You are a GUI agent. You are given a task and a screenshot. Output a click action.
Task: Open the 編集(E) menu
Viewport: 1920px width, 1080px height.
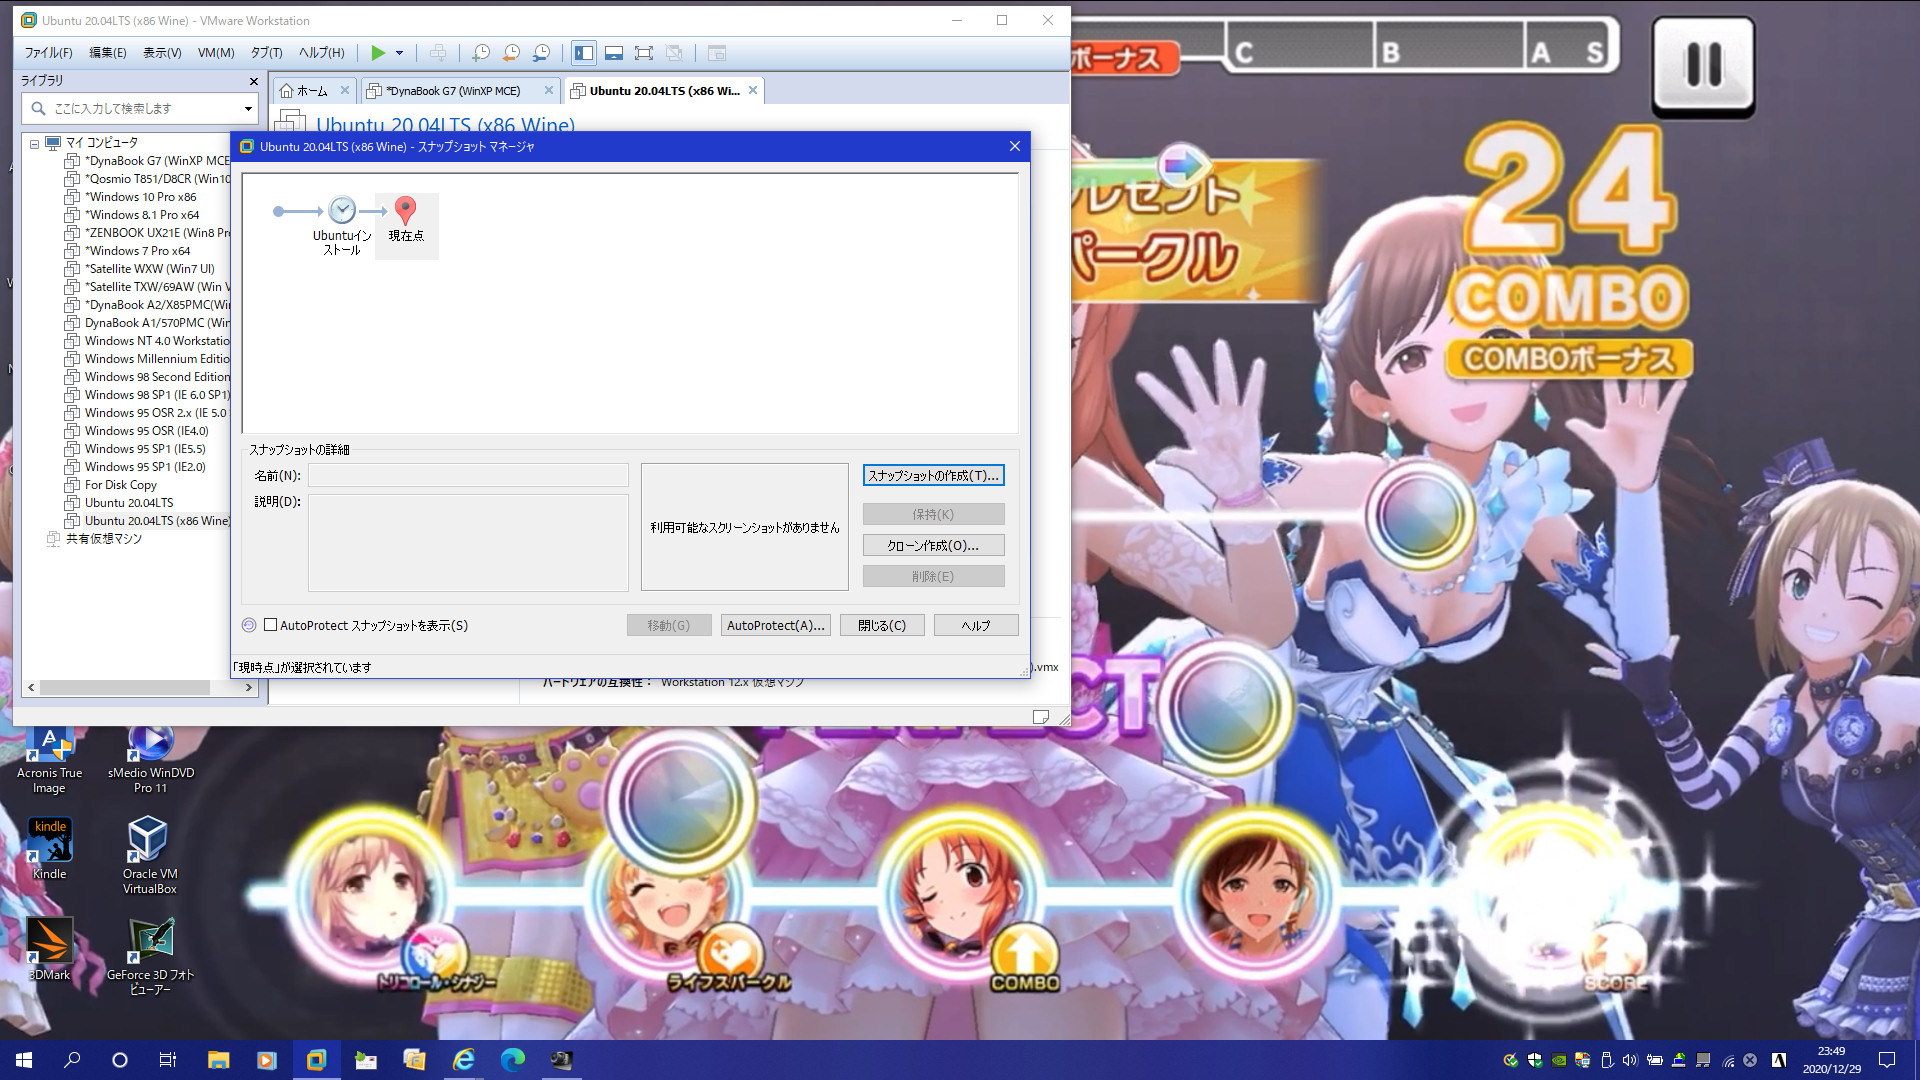pyautogui.click(x=108, y=53)
